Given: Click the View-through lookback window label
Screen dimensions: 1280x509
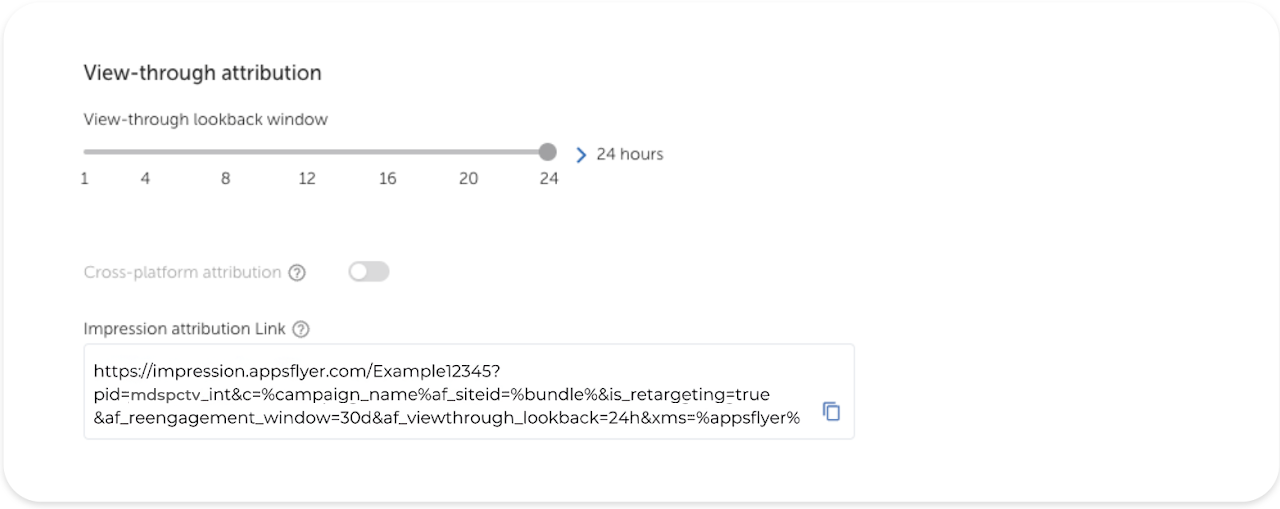Looking at the screenshot, I should [x=205, y=119].
